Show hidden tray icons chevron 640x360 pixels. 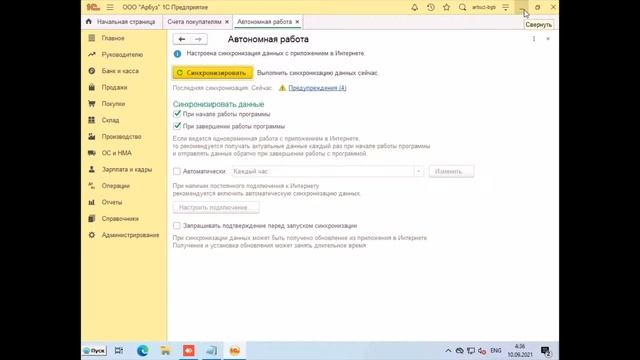point(448,351)
